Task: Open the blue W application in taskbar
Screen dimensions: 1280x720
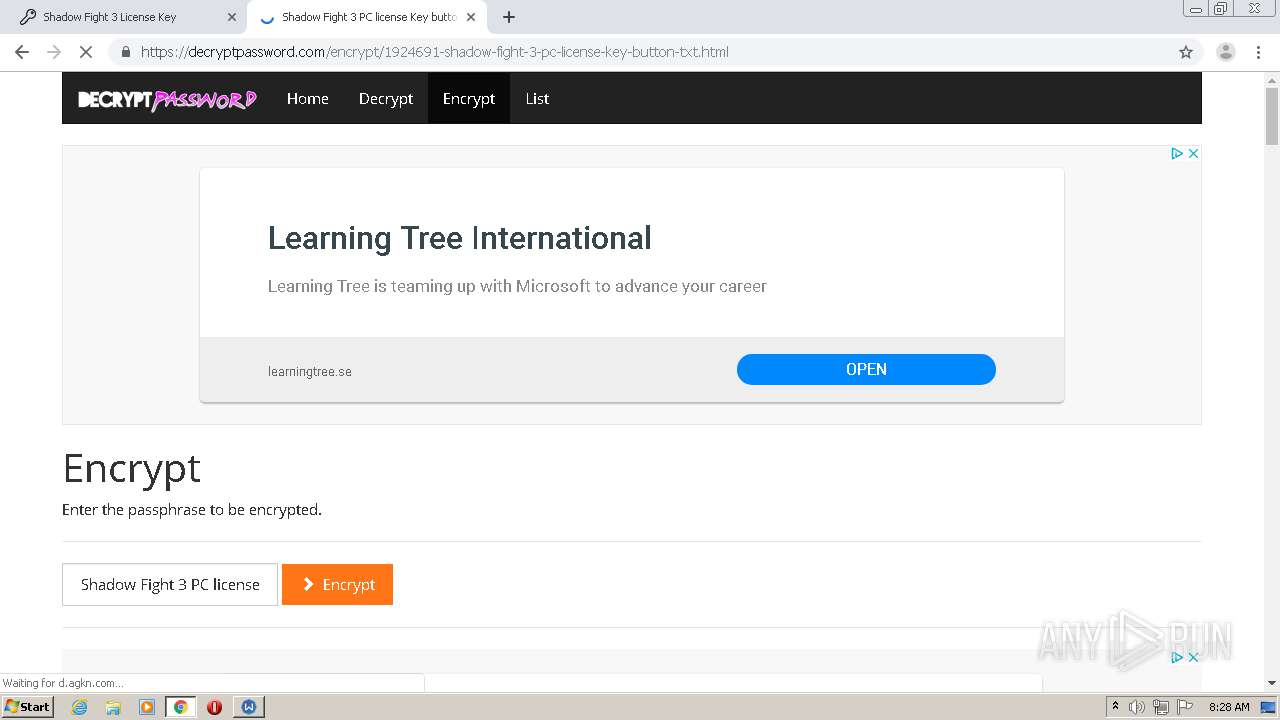Action: pyautogui.click(x=249, y=707)
